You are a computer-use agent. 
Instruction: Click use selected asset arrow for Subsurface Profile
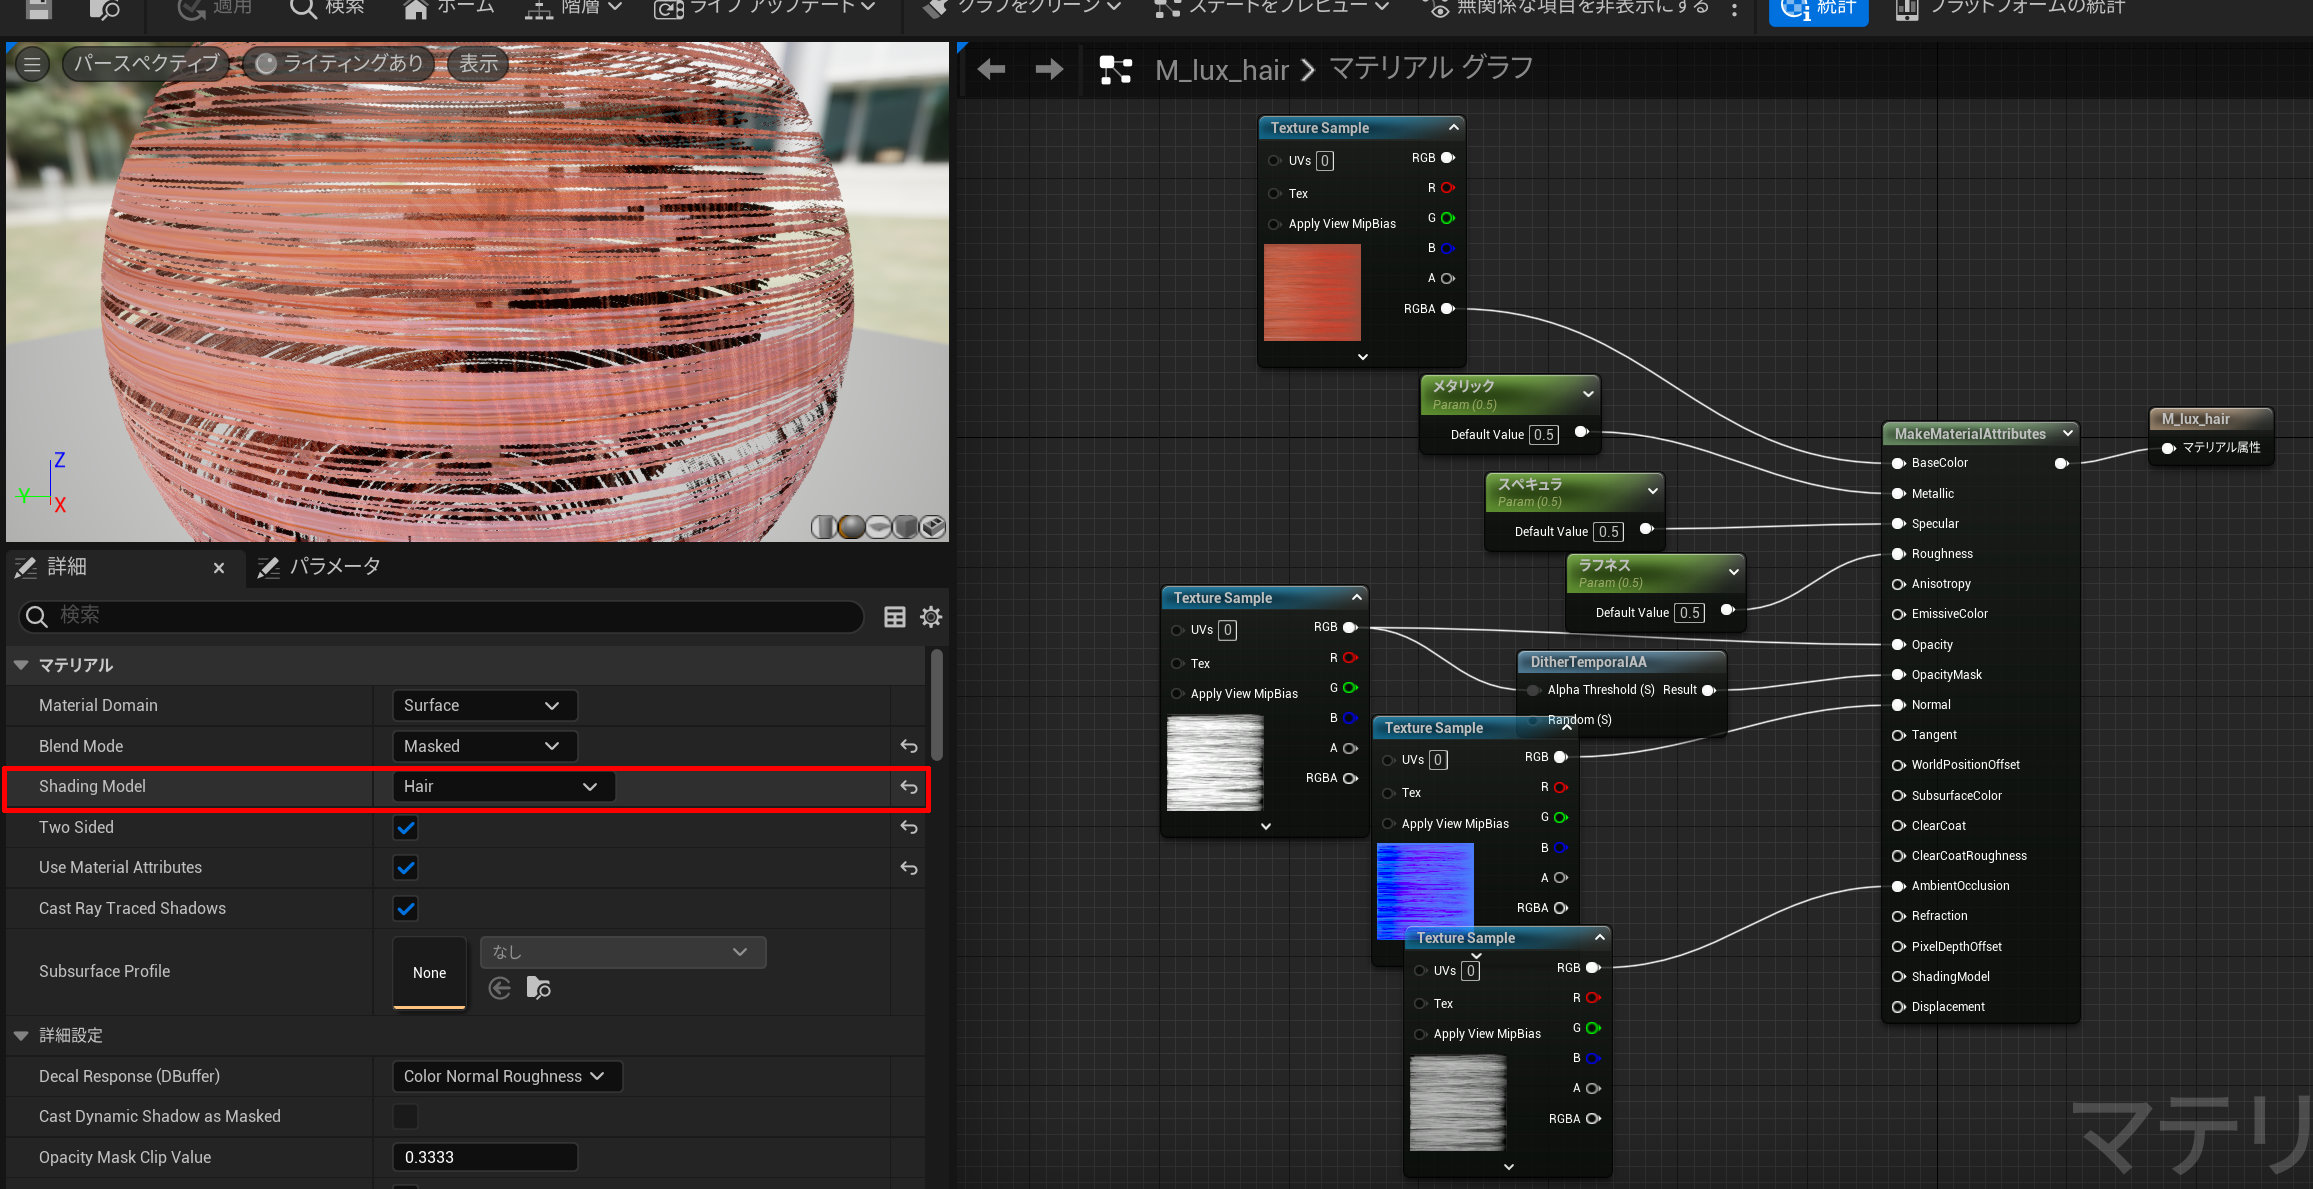tap(500, 988)
